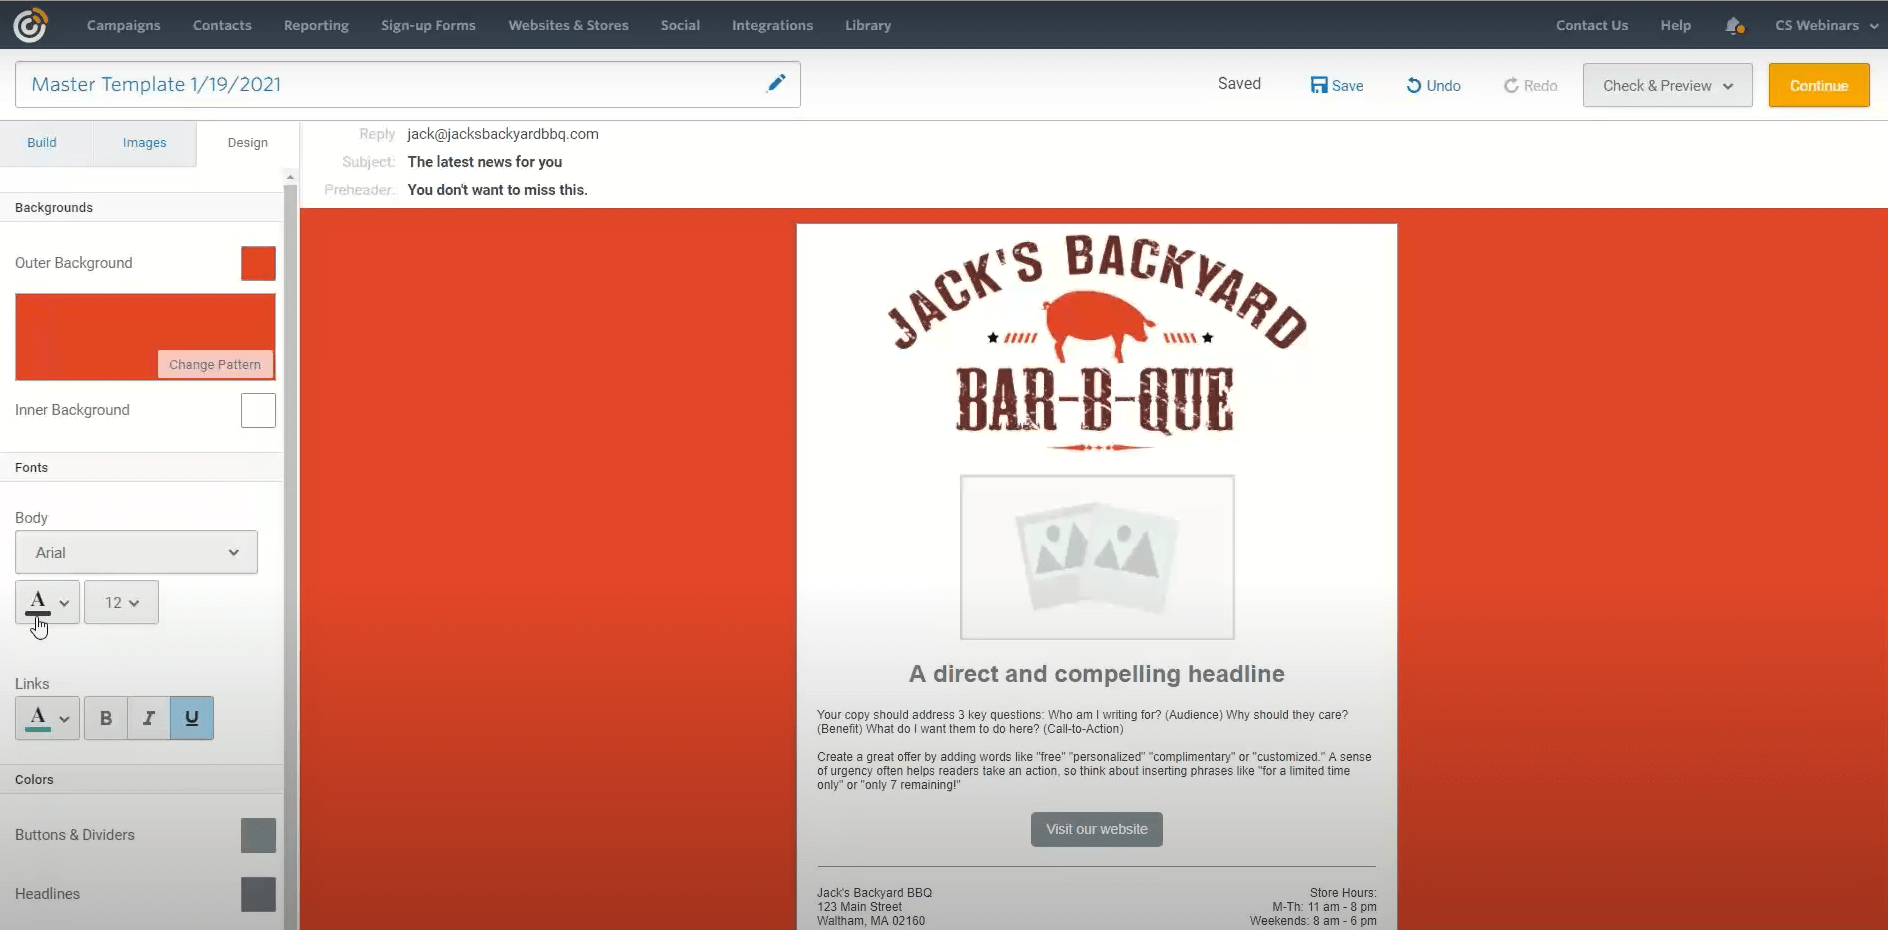Click the pencil icon to rename template
1888x930 pixels.
coord(776,84)
